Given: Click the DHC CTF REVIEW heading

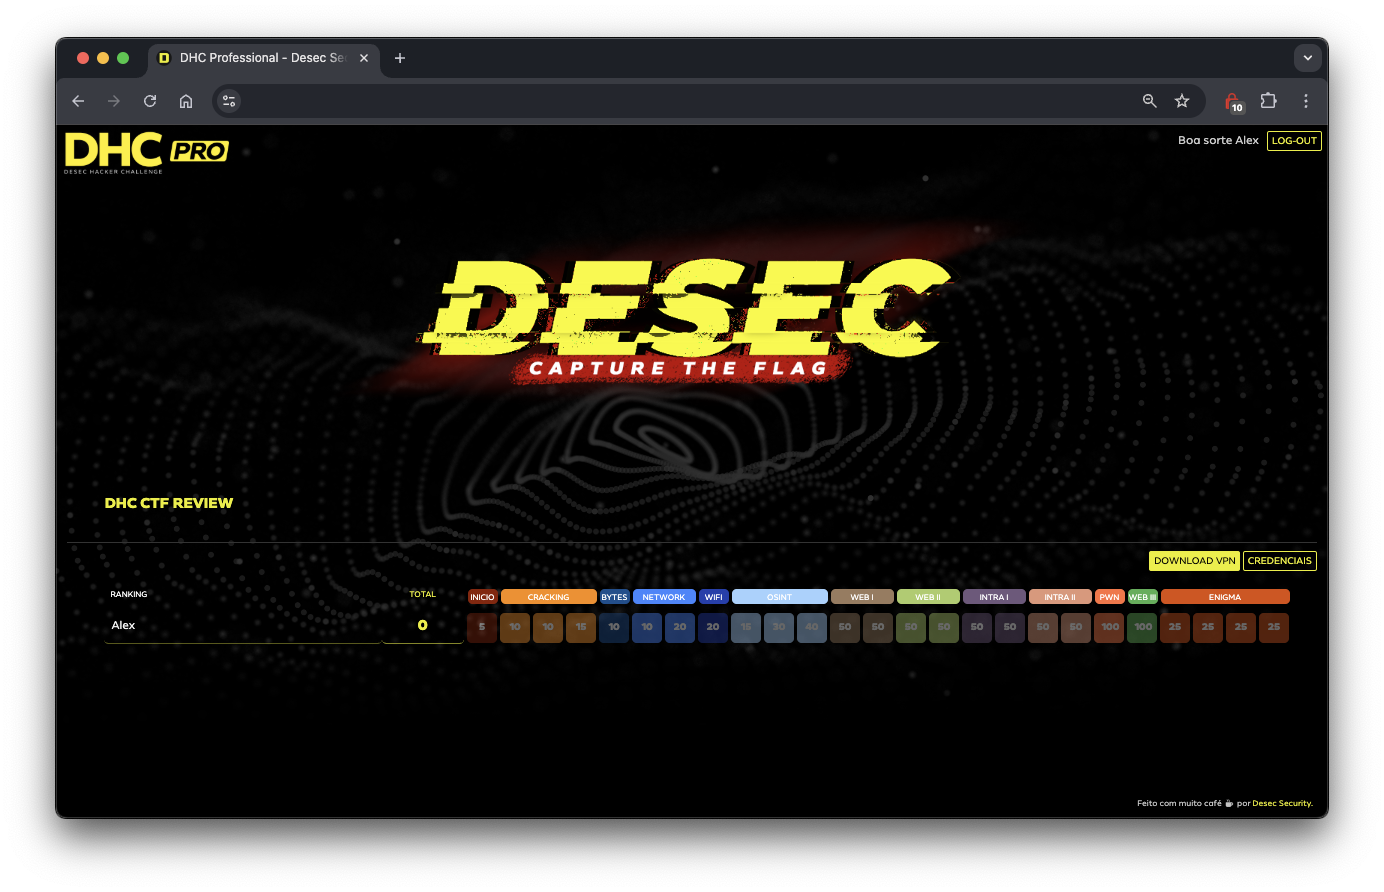Looking at the screenshot, I should click(x=169, y=503).
